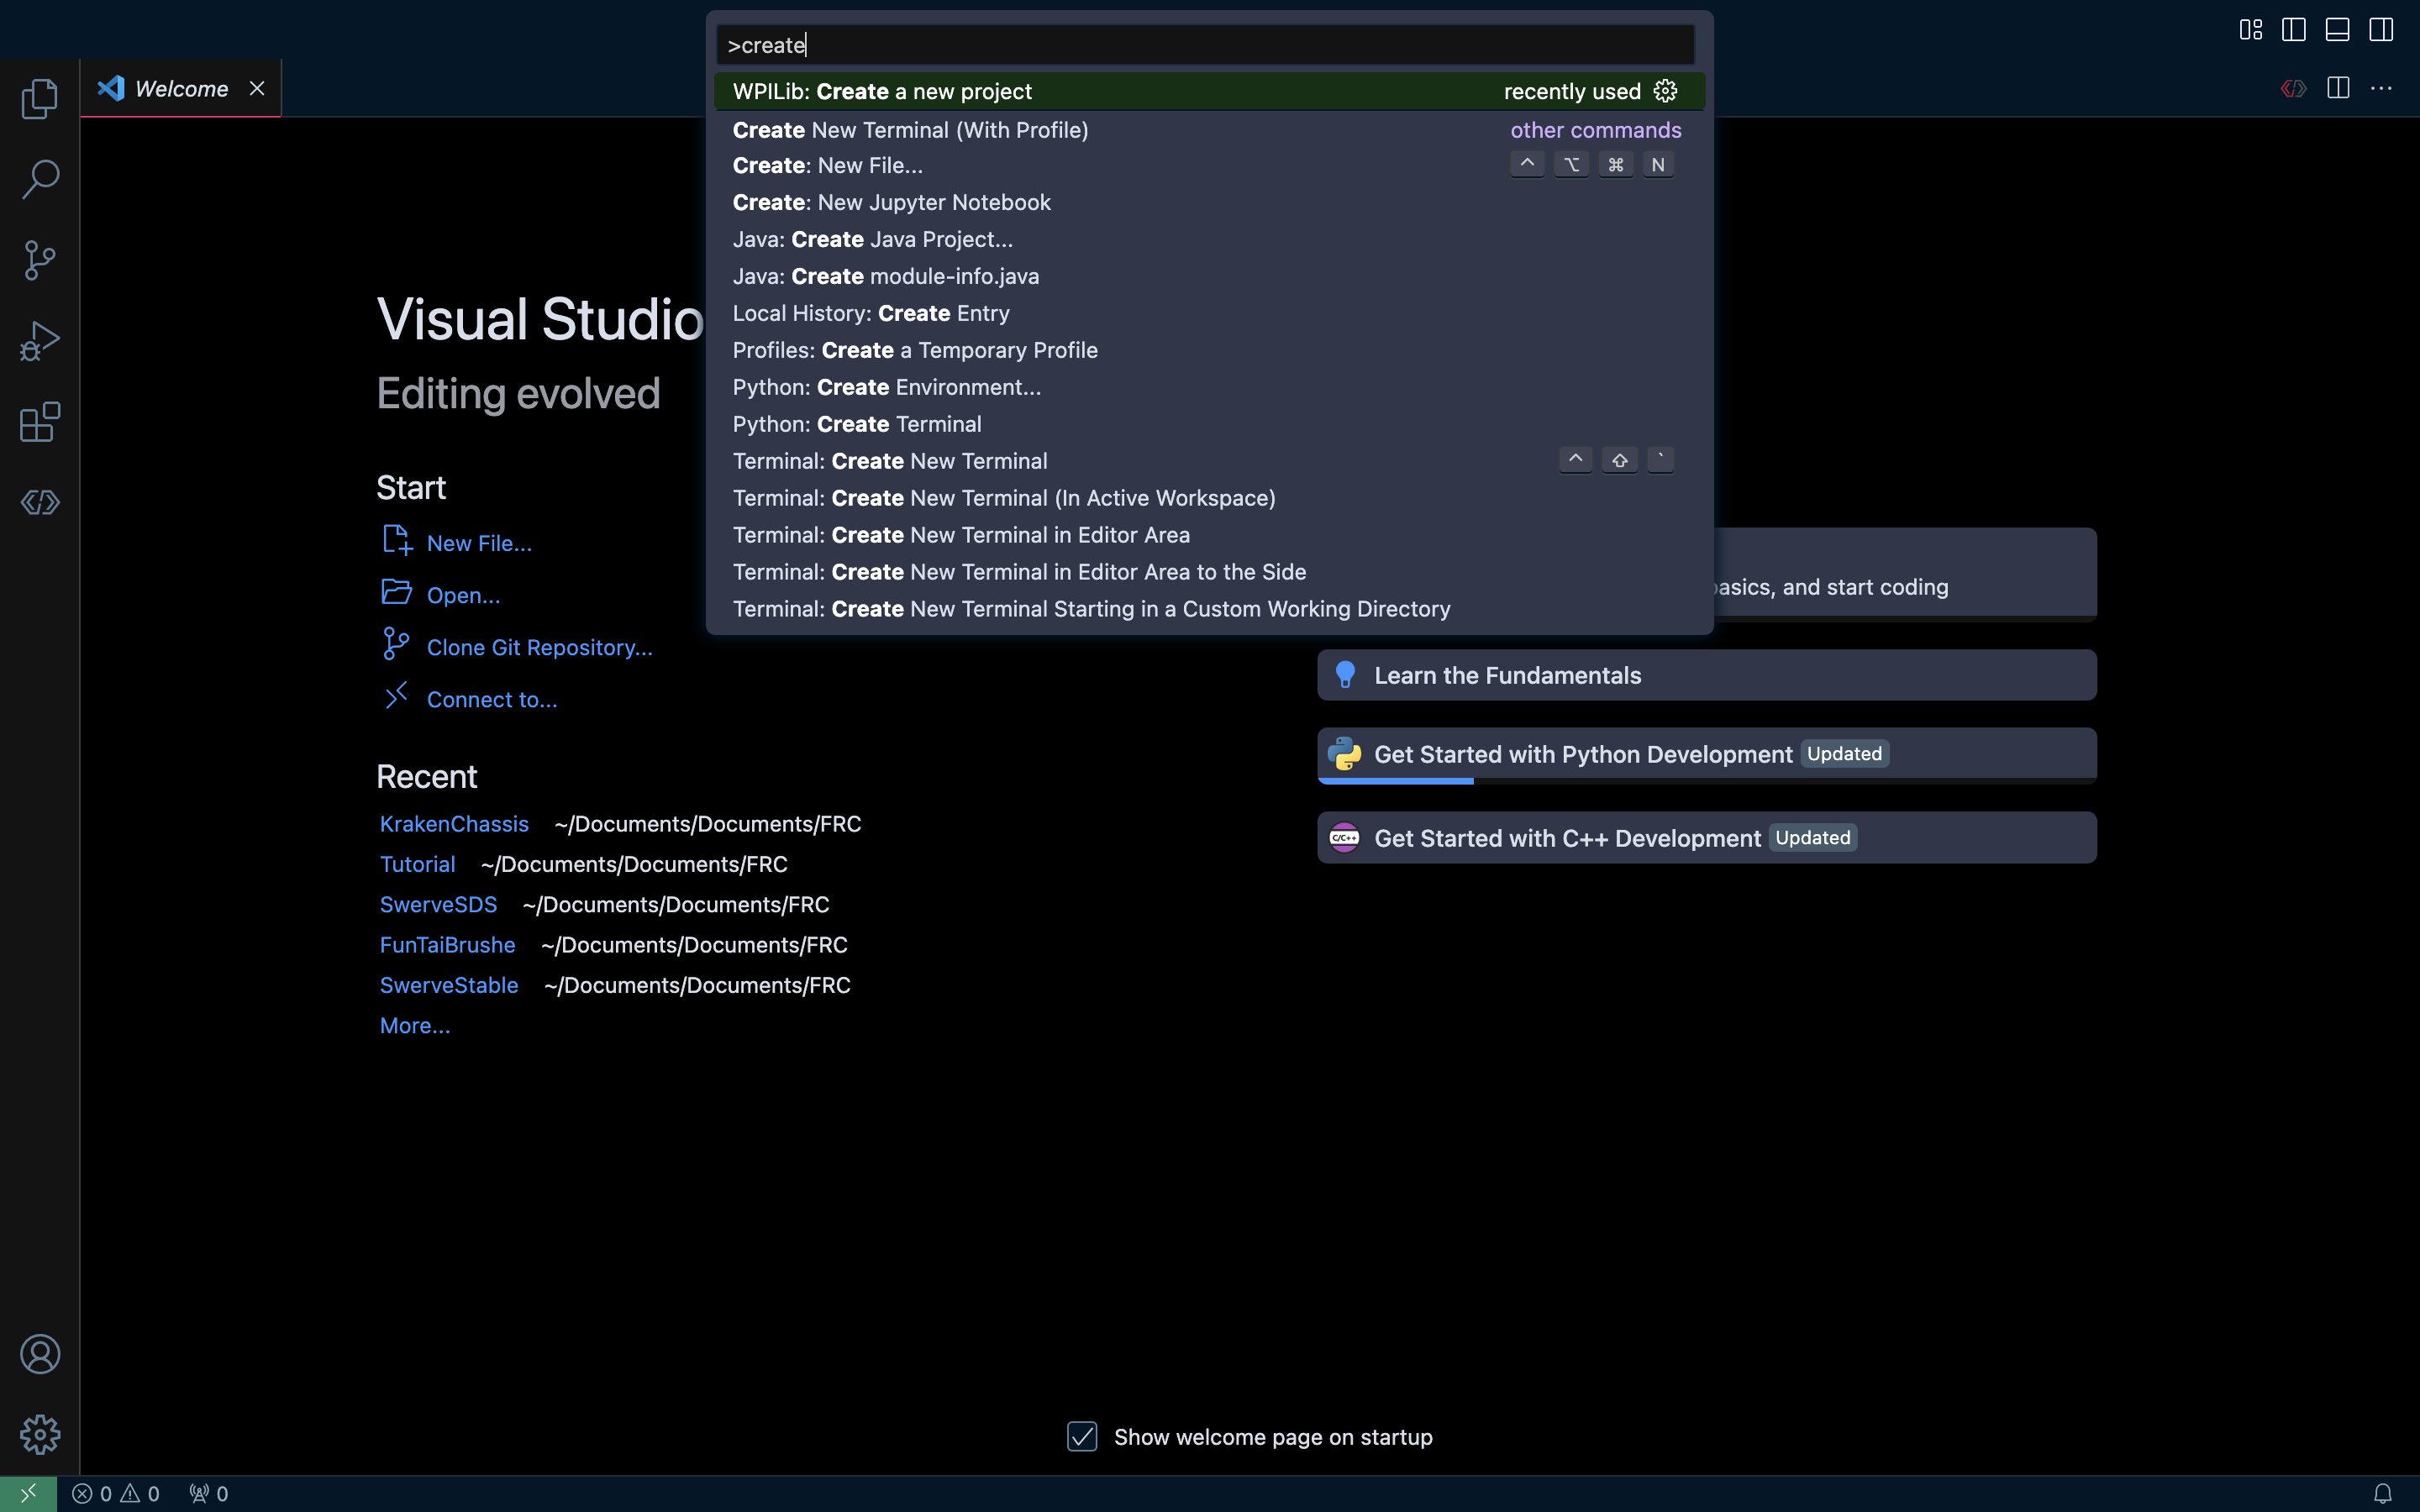Viewport: 2420px width, 1512px height.
Task: Open the Extensions view icon
Action: point(40,422)
